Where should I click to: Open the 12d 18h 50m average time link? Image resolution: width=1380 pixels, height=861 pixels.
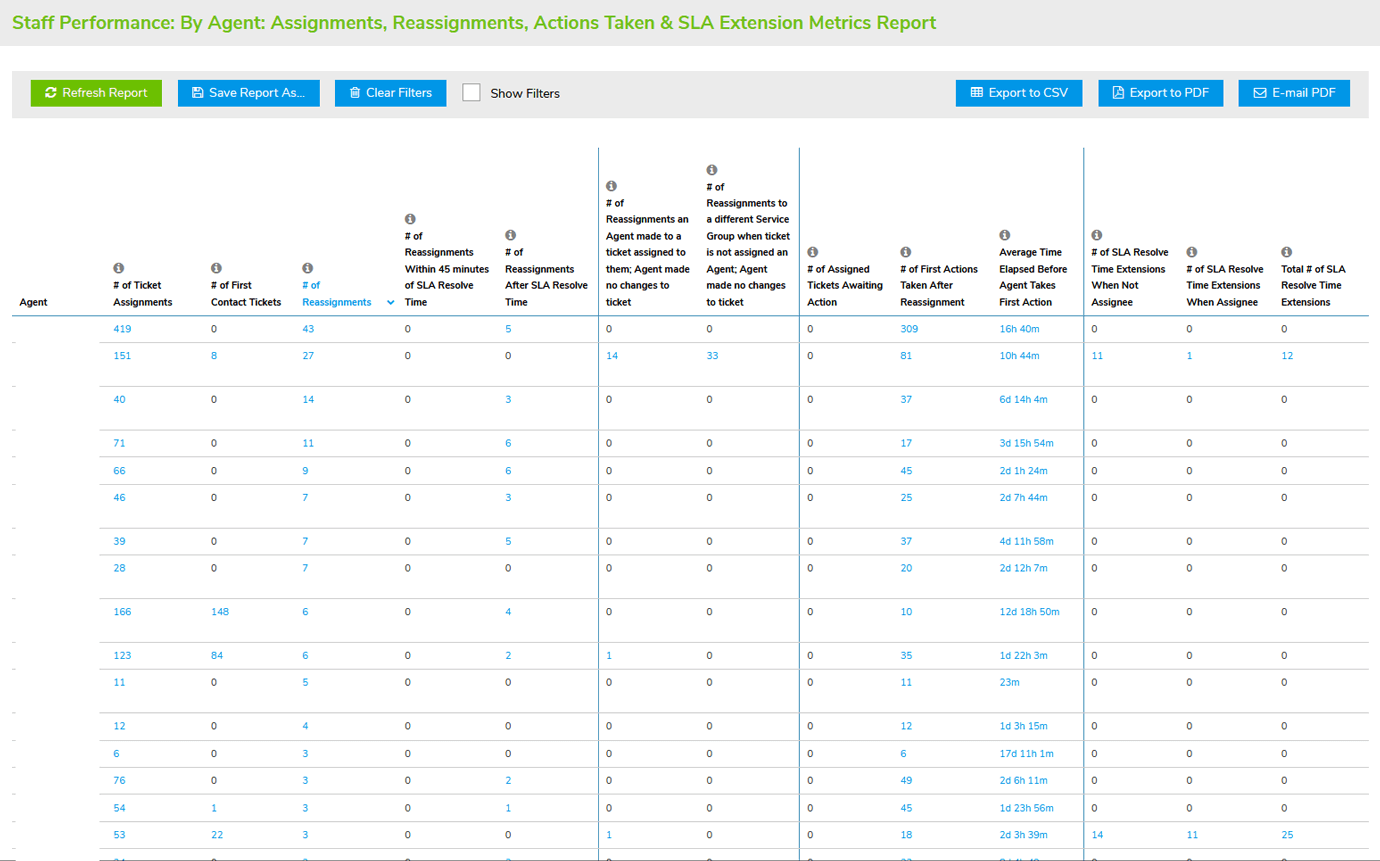(1029, 612)
